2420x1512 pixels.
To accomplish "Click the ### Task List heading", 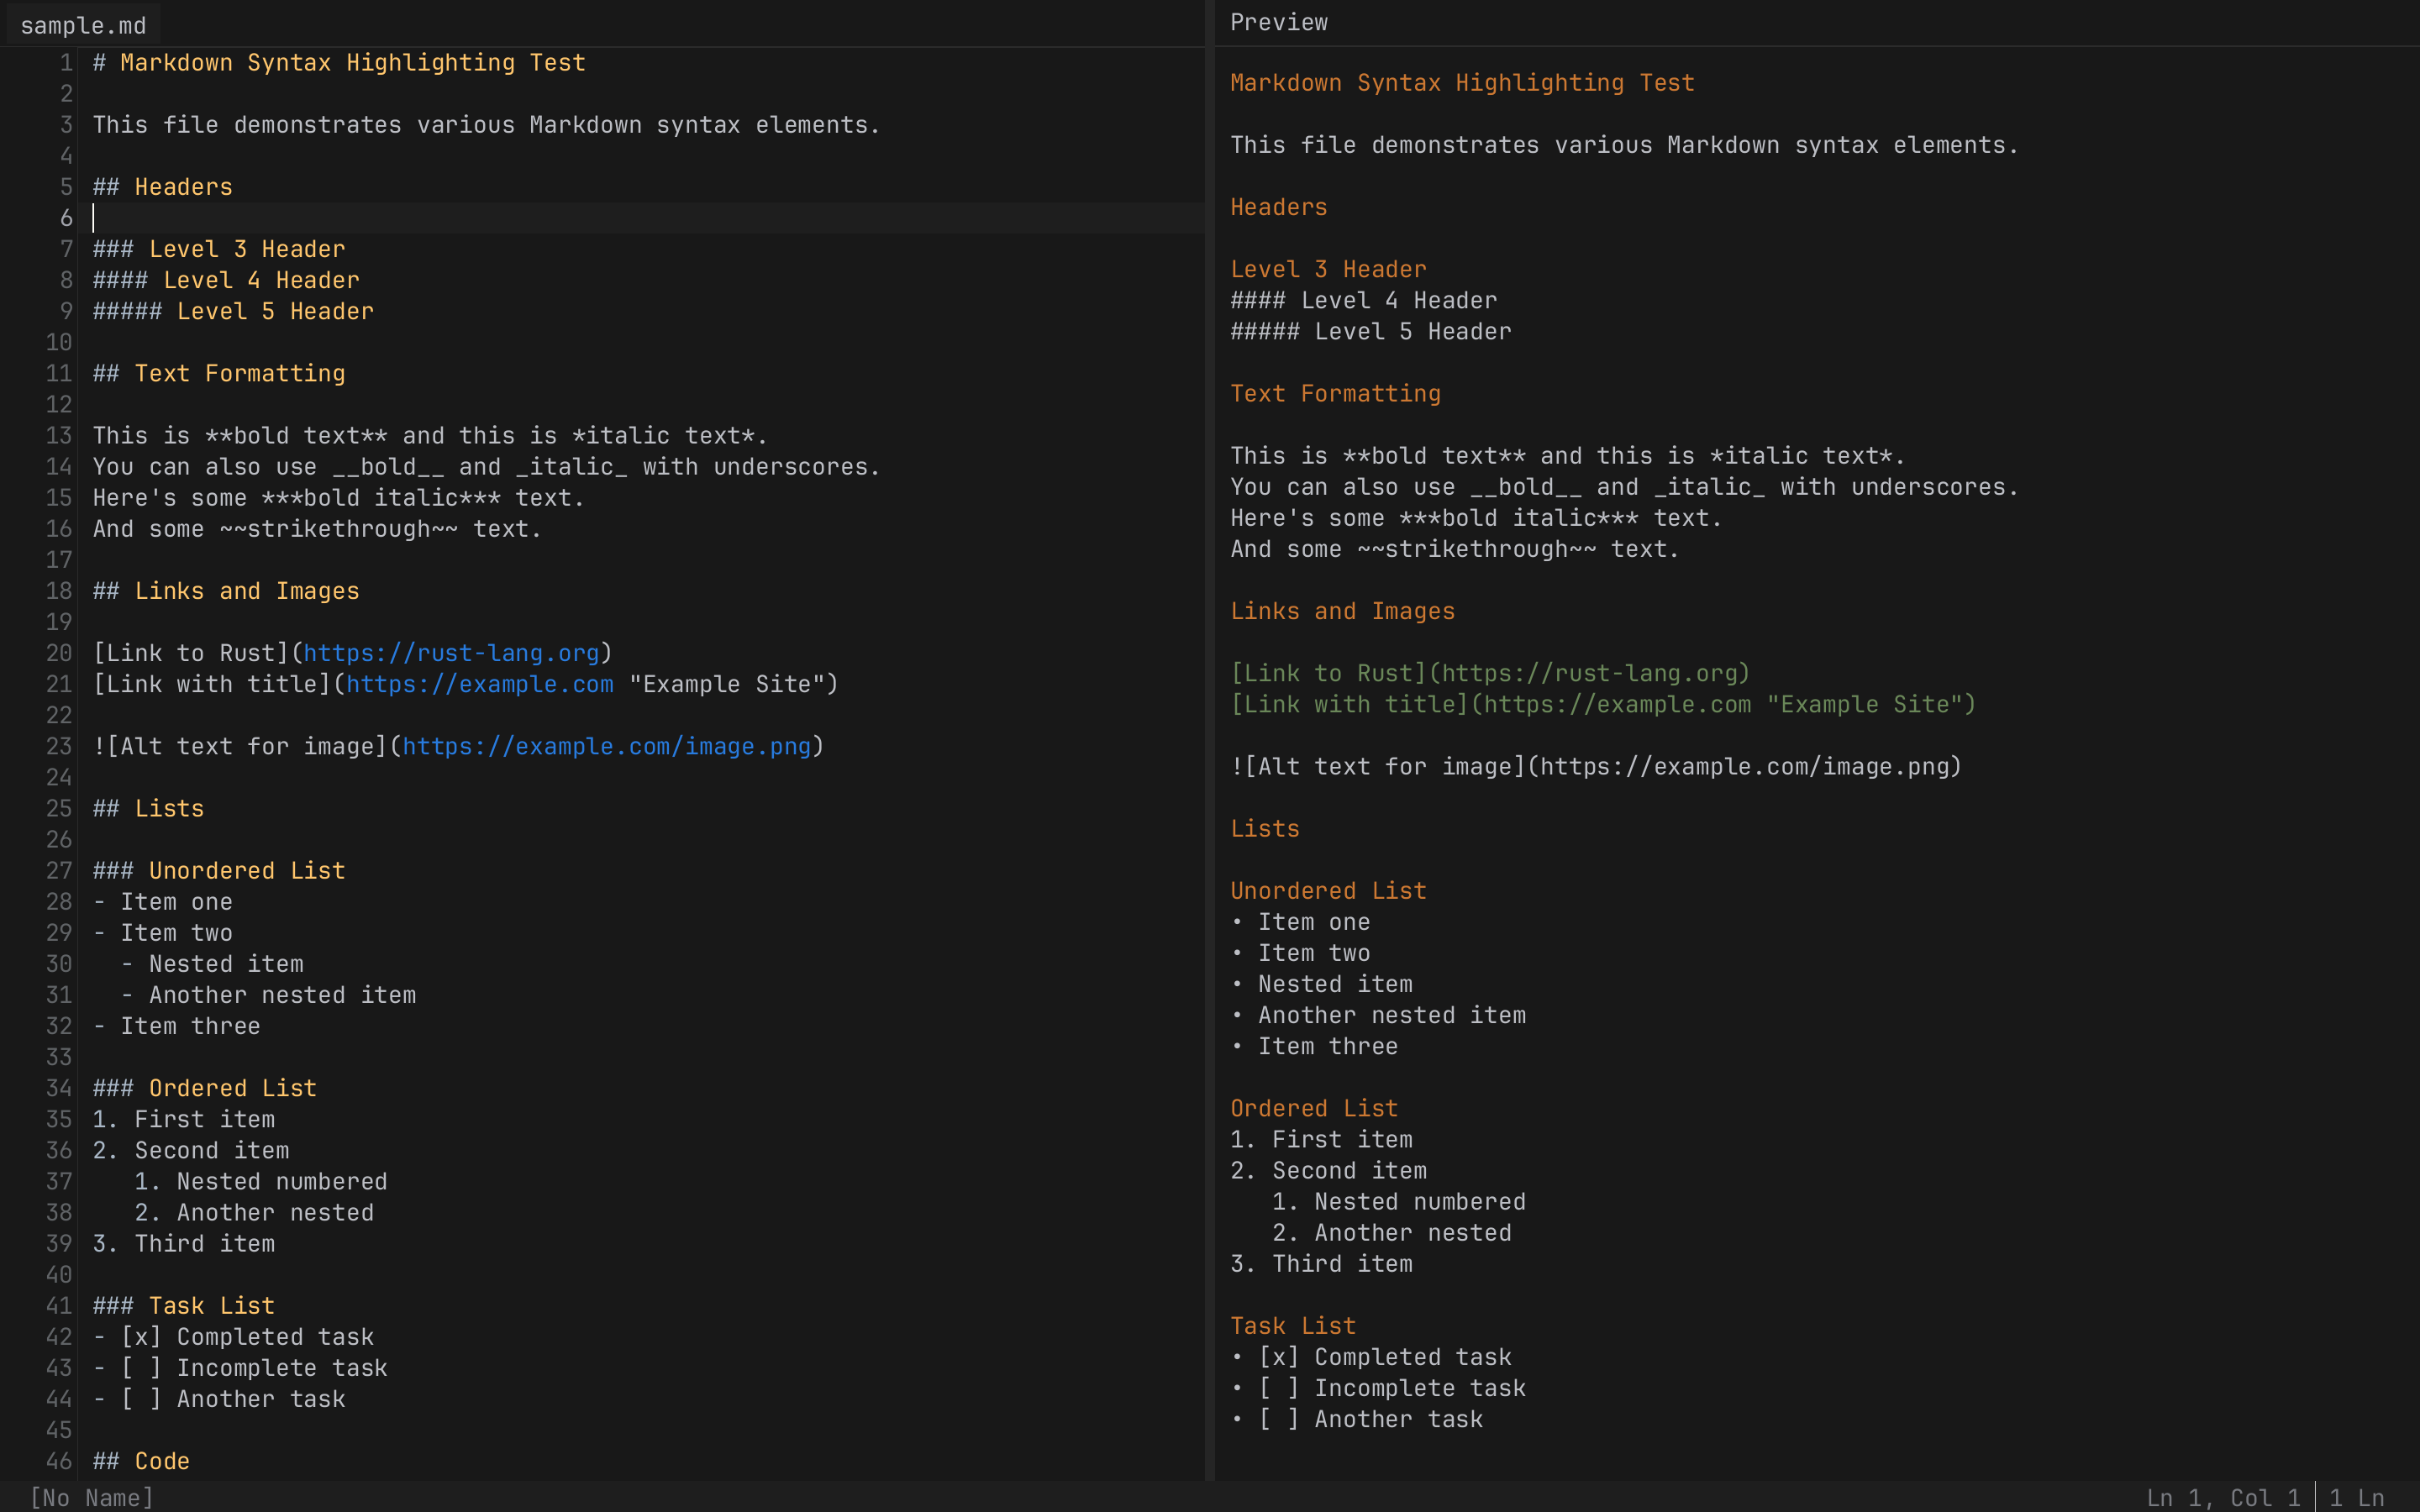I will point(183,1305).
